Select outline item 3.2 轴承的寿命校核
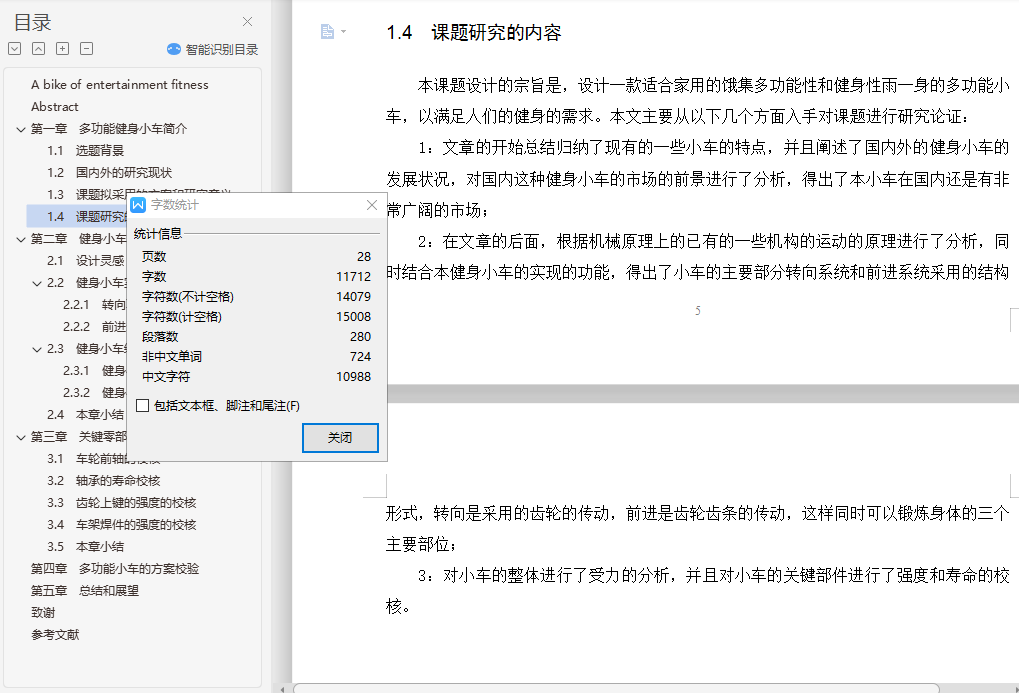Screen dimensions: 1019x693 tap(103, 481)
